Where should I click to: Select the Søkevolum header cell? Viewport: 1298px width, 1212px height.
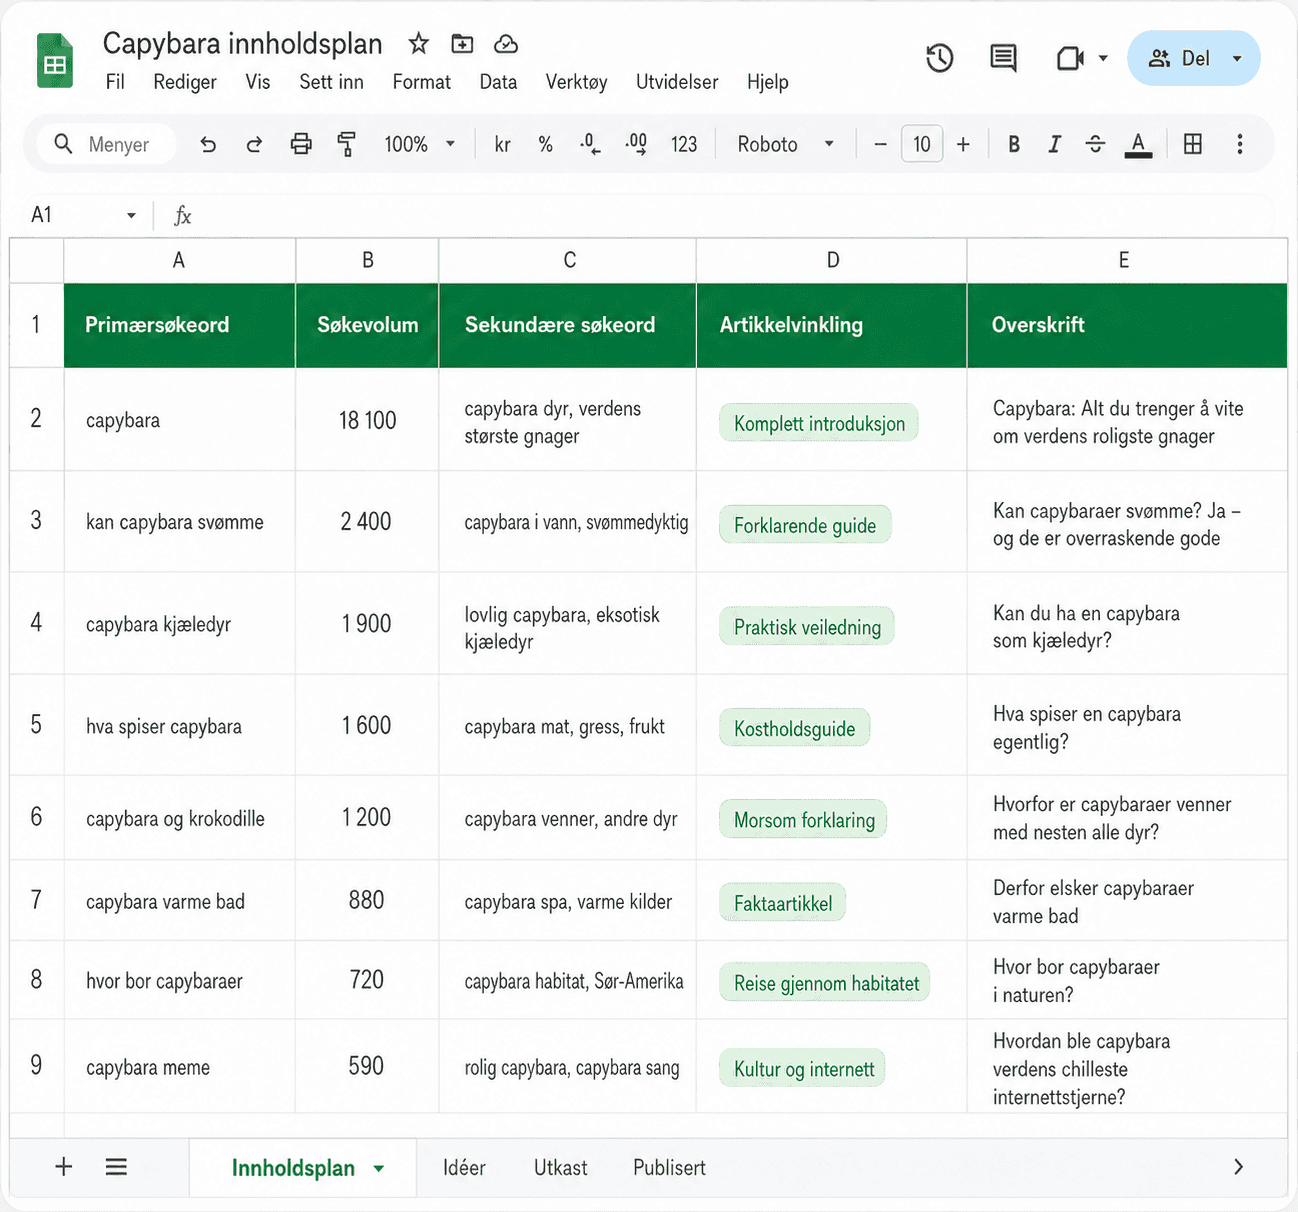click(367, 325)
